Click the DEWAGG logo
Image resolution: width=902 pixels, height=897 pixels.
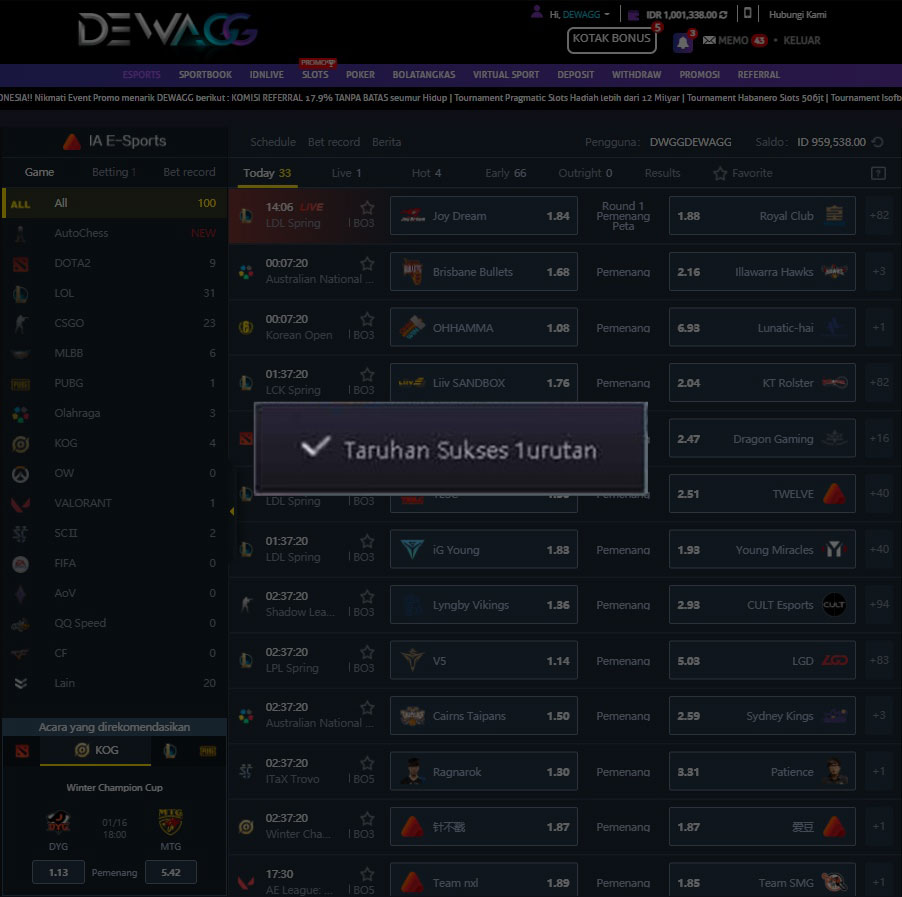(x=168, y=30)
